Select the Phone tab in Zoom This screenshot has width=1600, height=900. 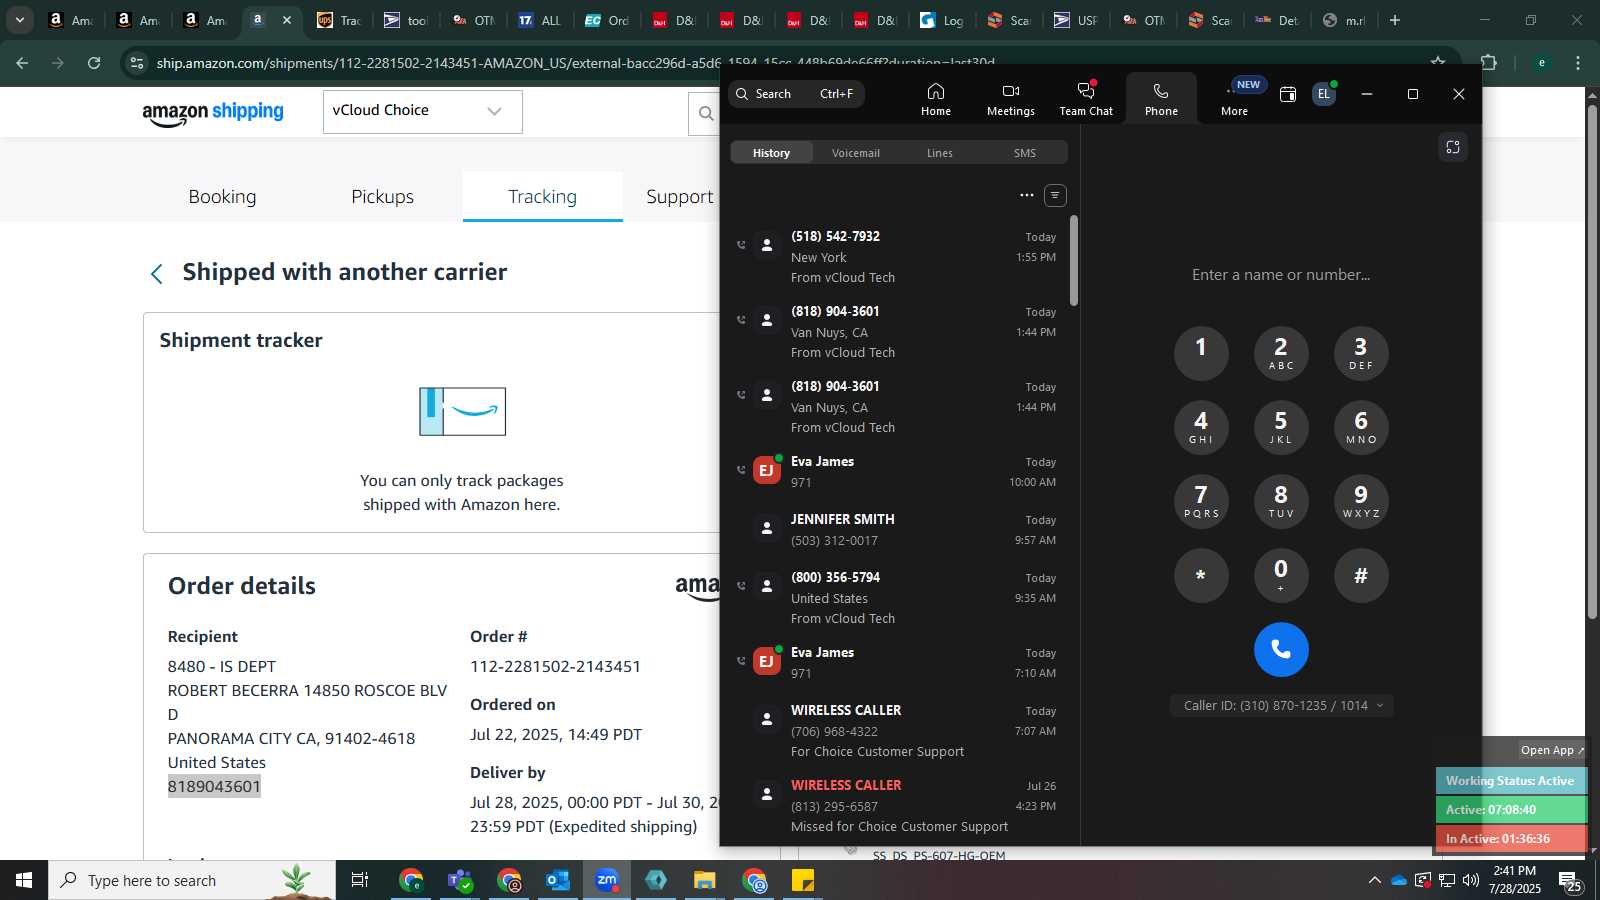point(1161,98)
